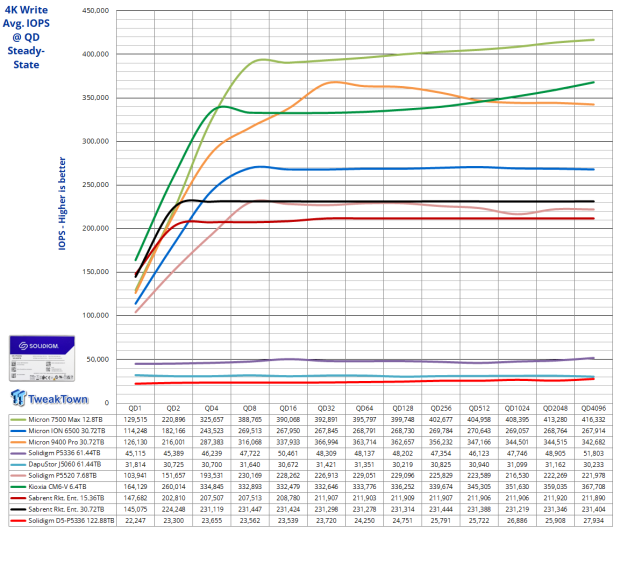Click the QD512 column header

tap(479, 408)
